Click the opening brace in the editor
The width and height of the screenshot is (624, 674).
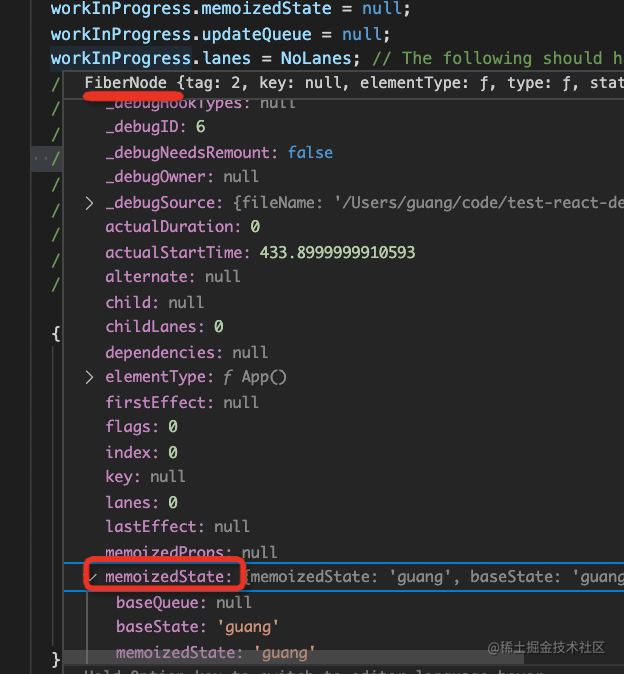pos(56,333)
